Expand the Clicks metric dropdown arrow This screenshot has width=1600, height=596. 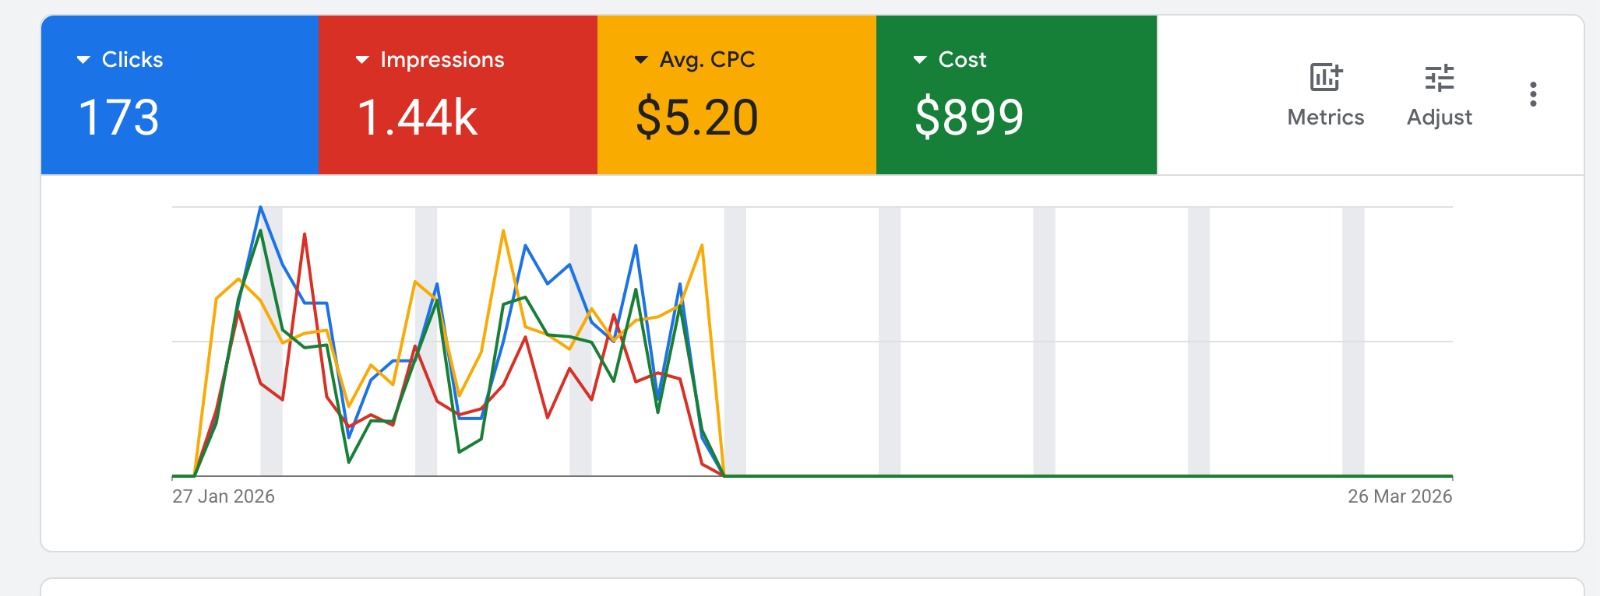tap(83, 60)
